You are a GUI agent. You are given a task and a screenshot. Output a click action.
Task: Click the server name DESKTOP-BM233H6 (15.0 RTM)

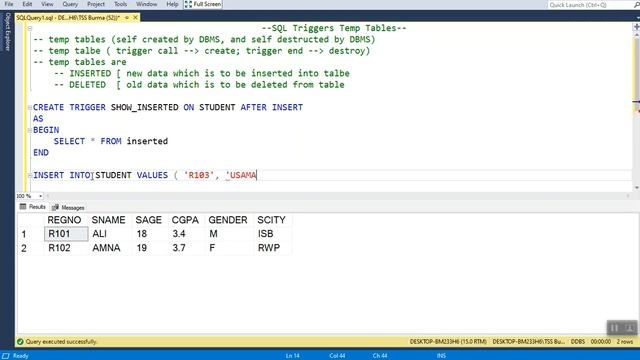448,342
